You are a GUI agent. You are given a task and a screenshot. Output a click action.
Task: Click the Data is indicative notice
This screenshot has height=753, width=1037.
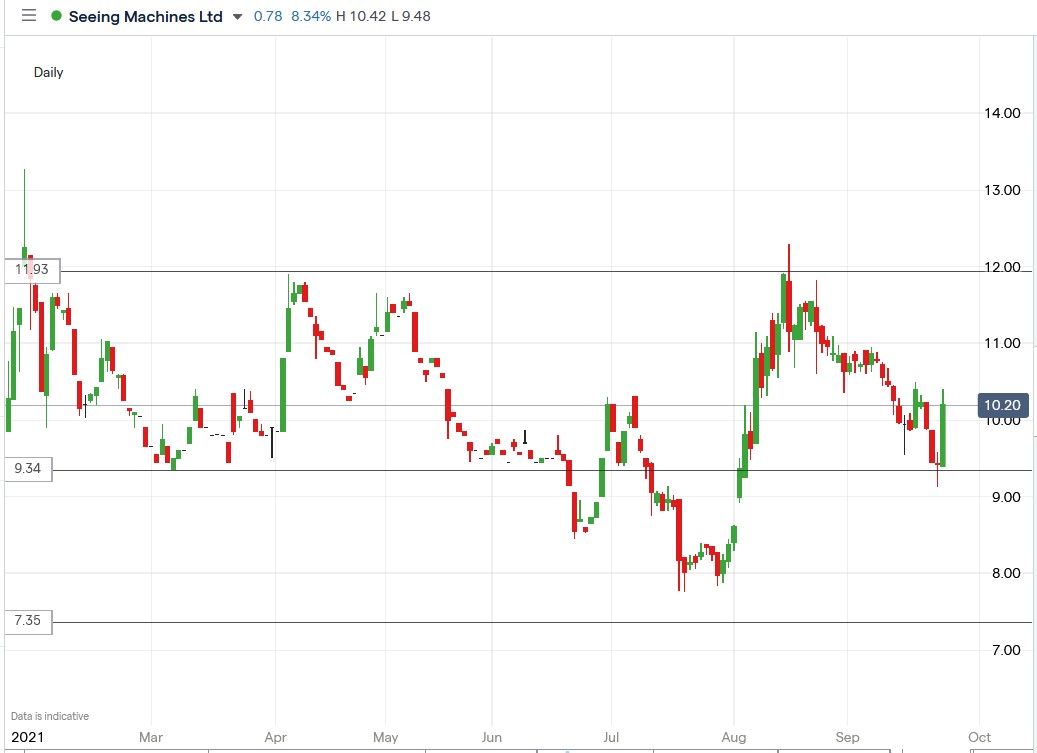tap(52, 716)
